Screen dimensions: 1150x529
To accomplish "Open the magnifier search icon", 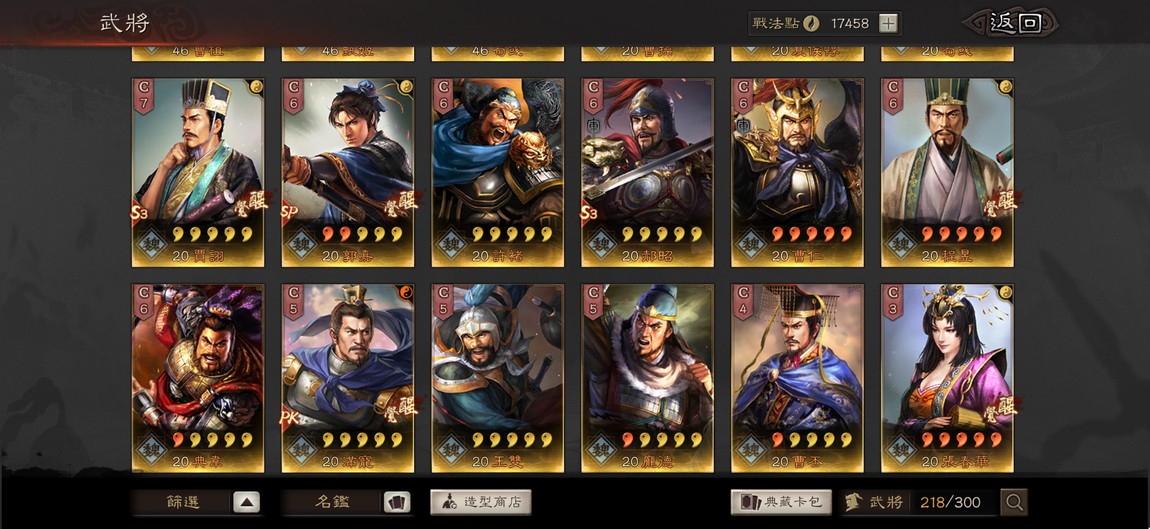I will click(x=1014, y=503).
